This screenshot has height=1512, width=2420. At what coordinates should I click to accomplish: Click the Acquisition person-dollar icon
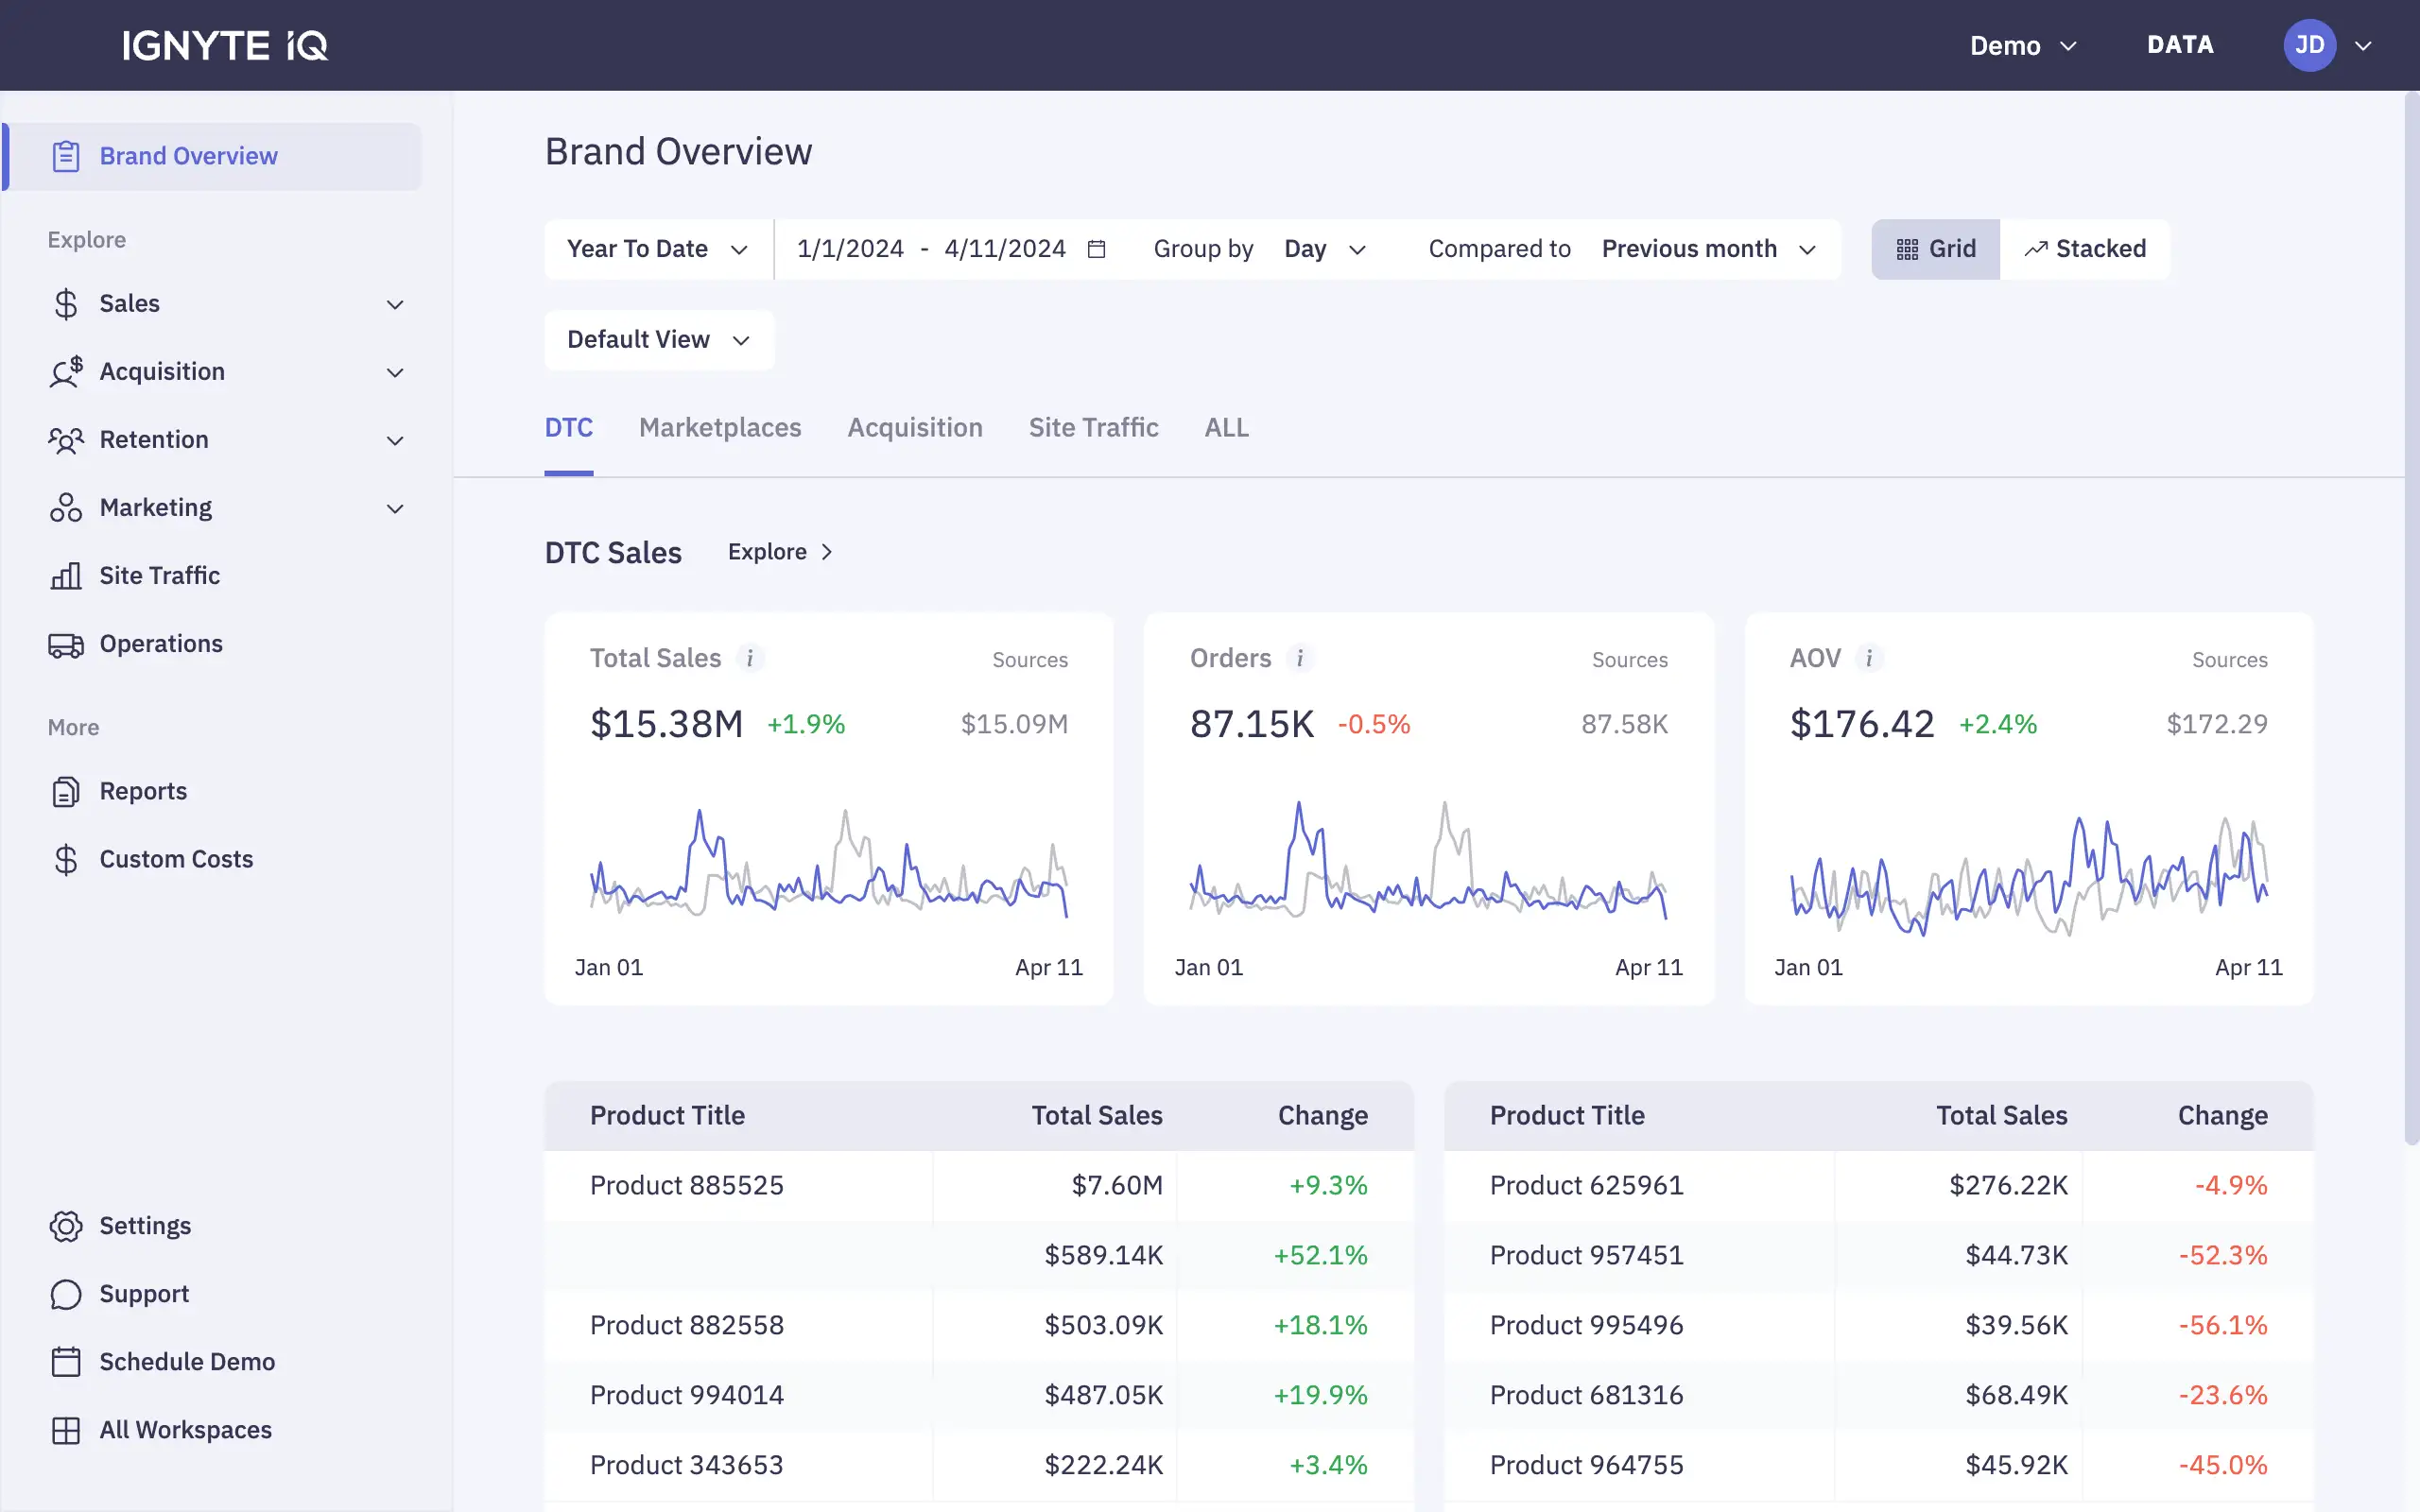pos(66,372)
